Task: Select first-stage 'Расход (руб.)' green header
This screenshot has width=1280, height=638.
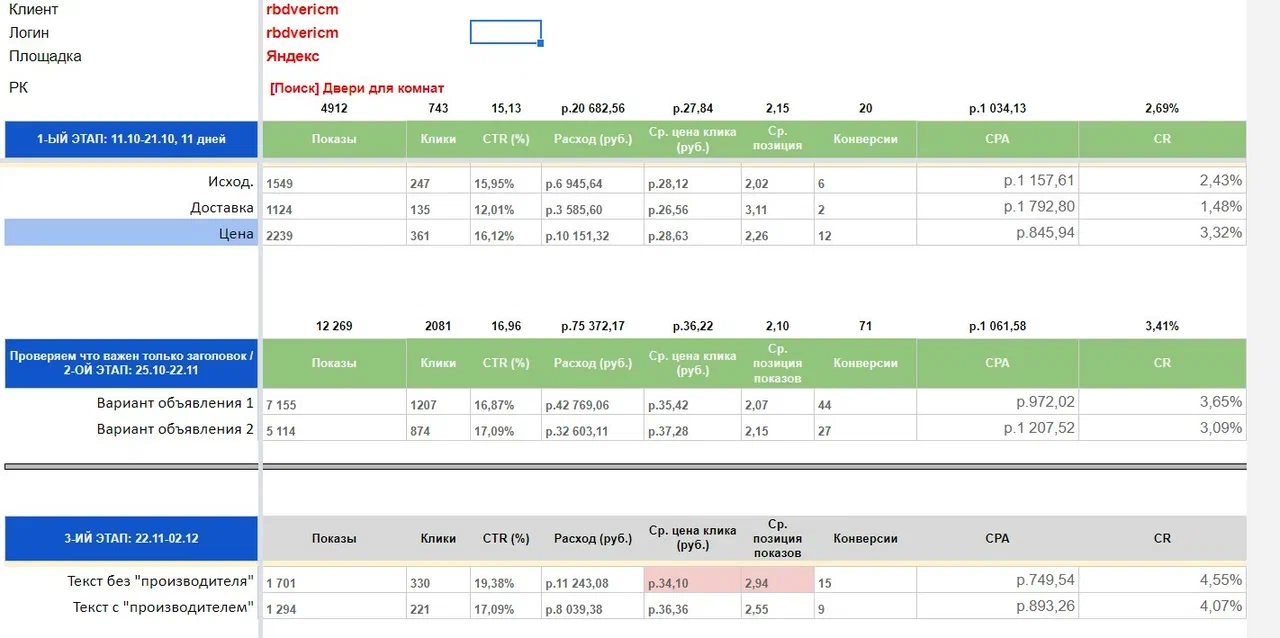Action: tap(593, 139)
